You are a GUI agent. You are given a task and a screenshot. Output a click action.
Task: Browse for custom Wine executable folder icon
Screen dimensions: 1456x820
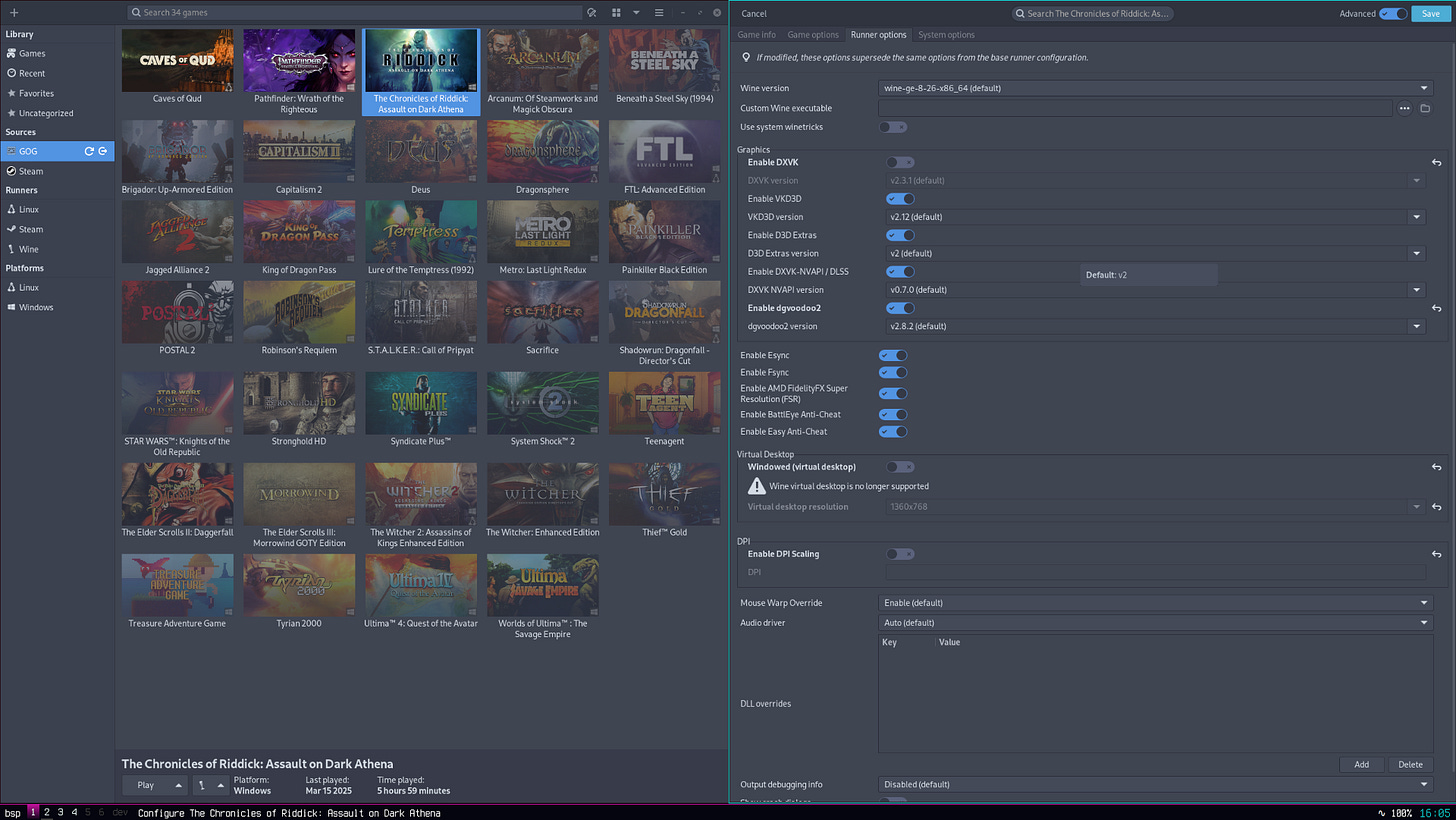[1425, 108]
